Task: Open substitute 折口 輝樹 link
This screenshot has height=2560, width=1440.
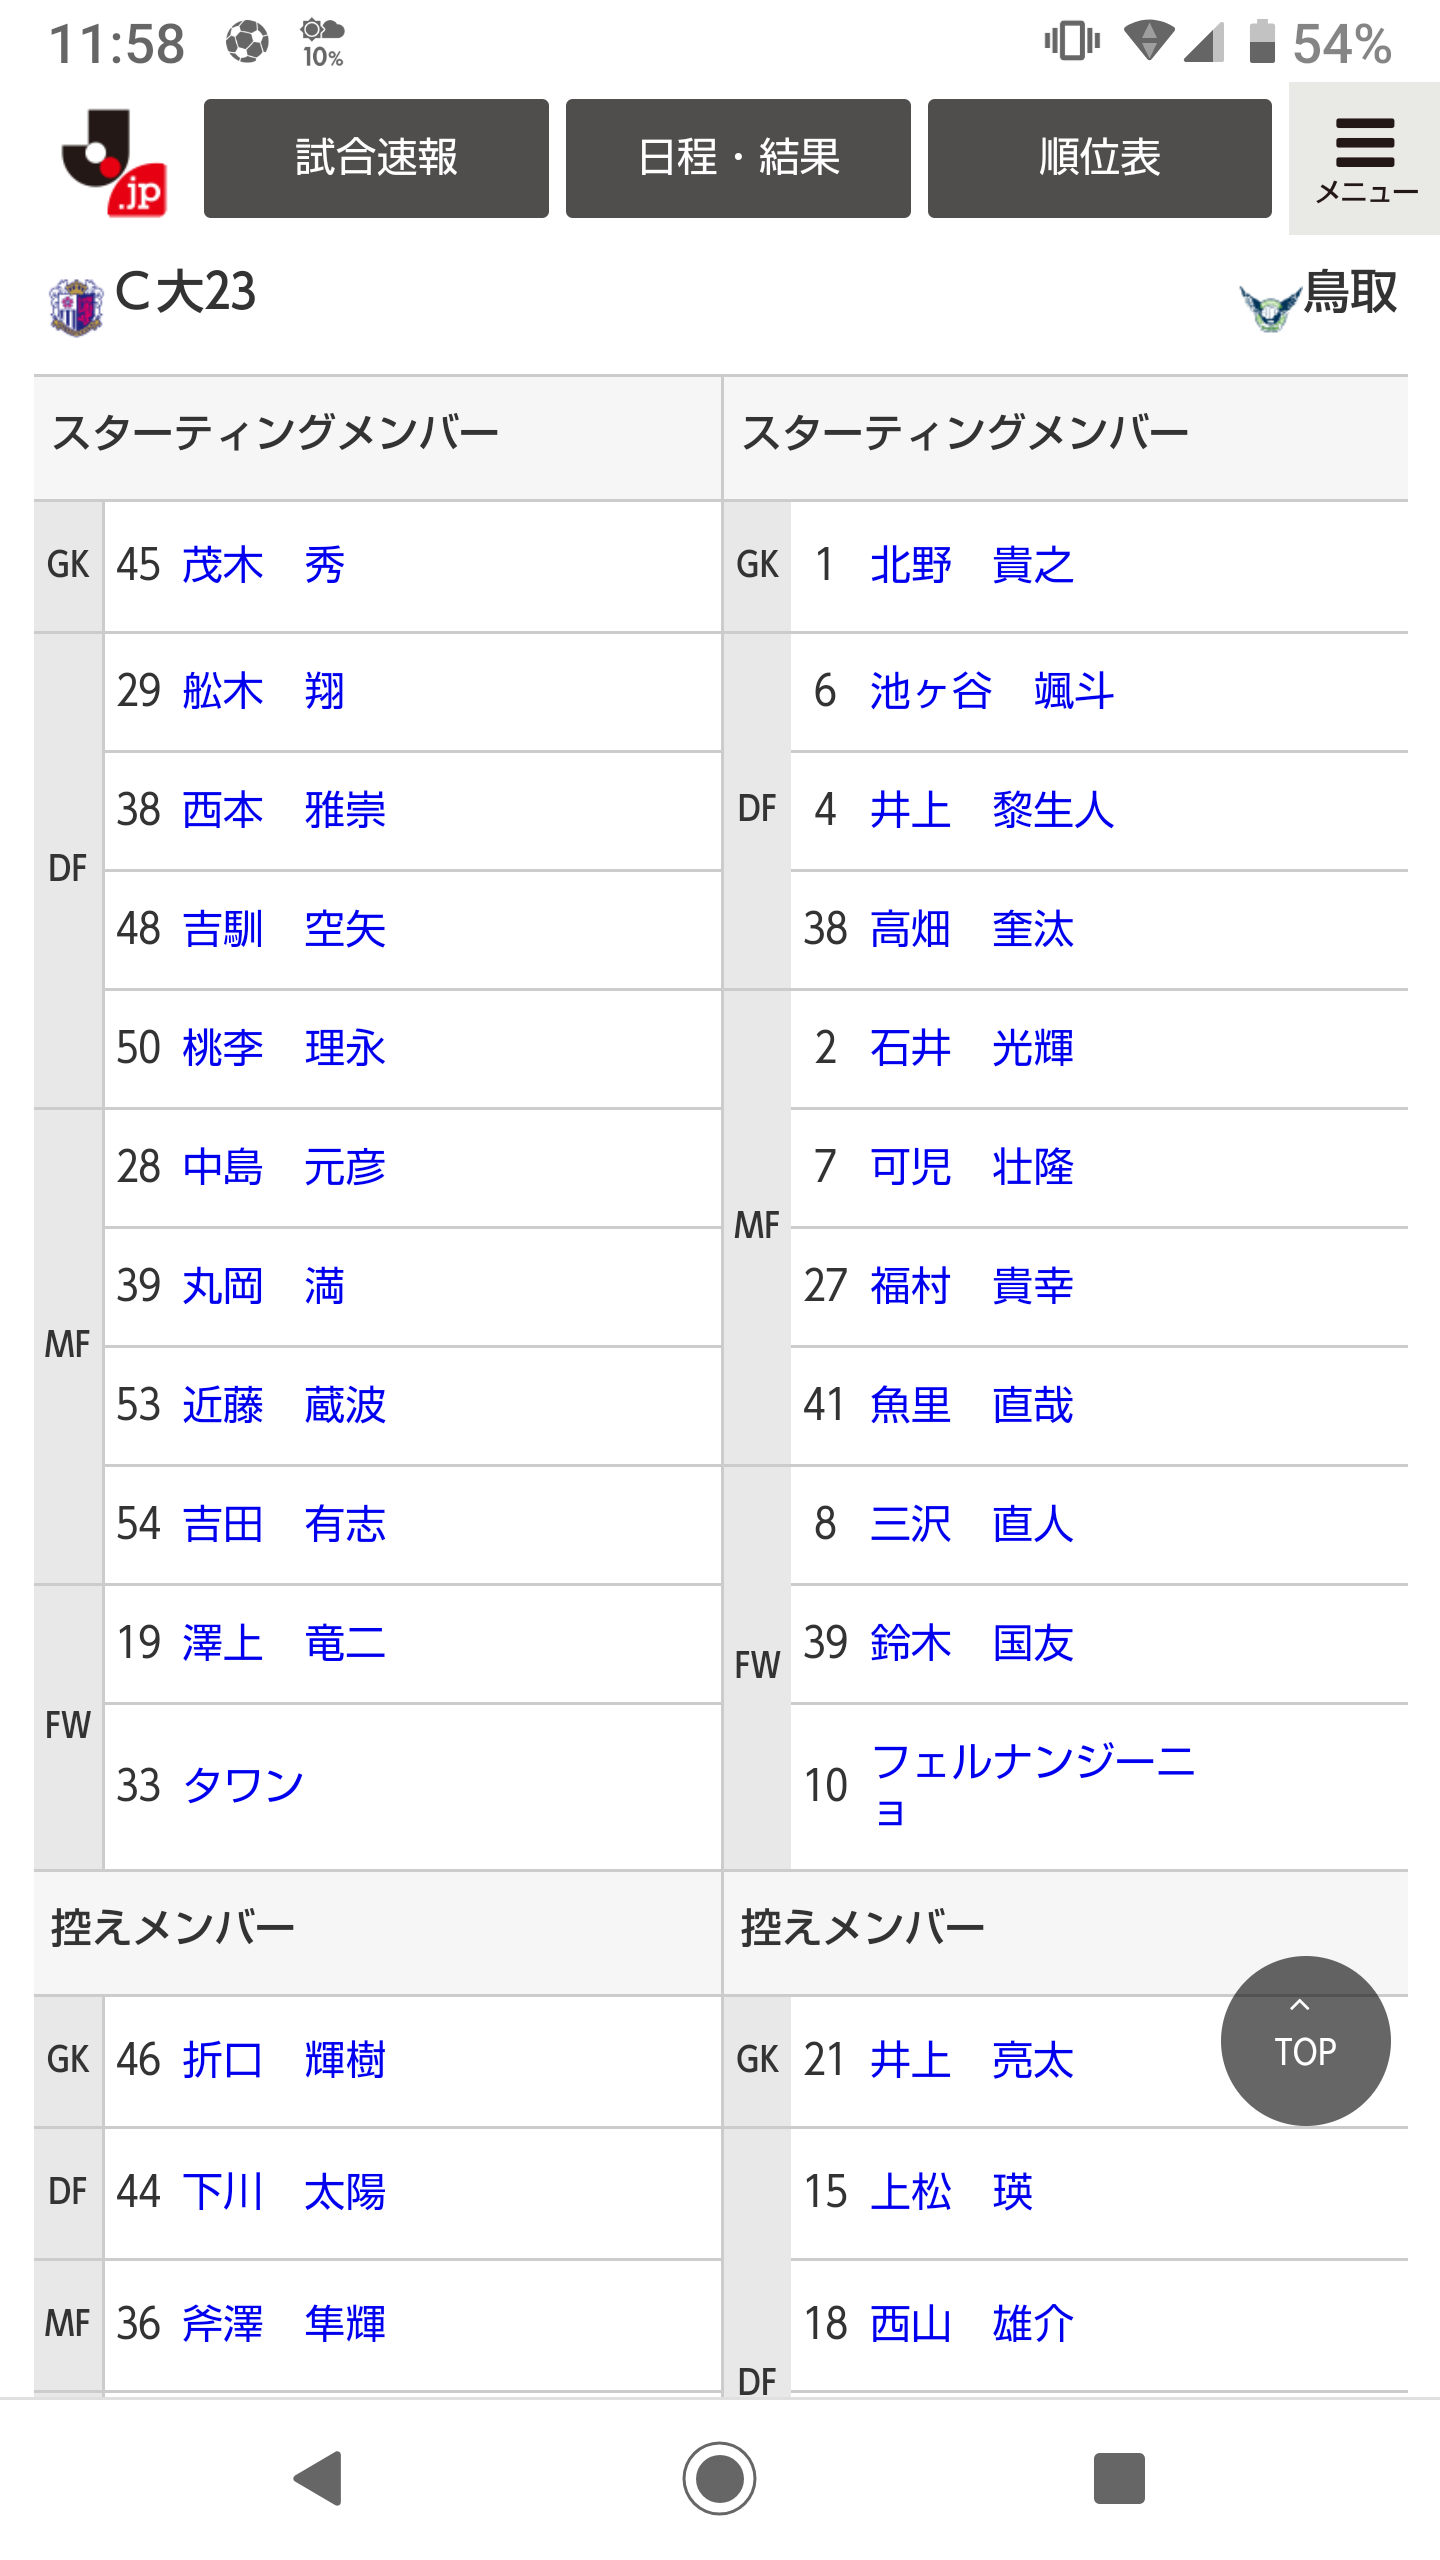Action: (284, 2060)
